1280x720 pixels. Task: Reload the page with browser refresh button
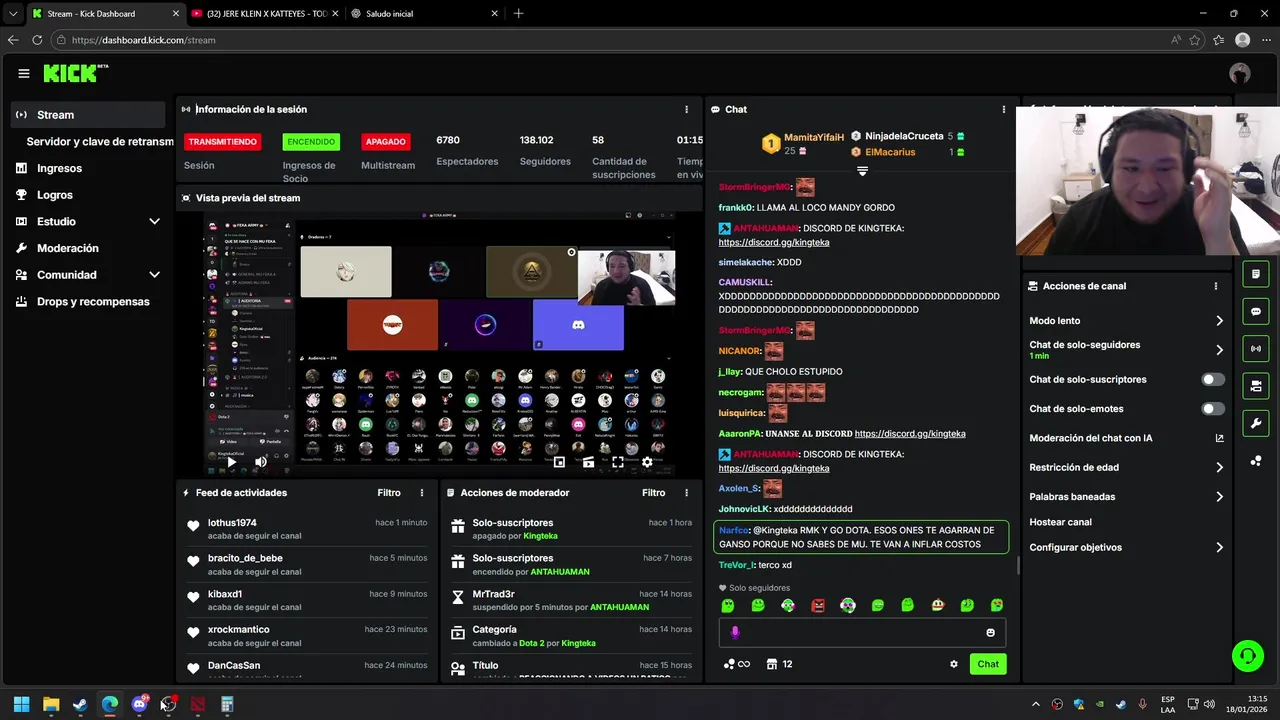coord(37,40)
